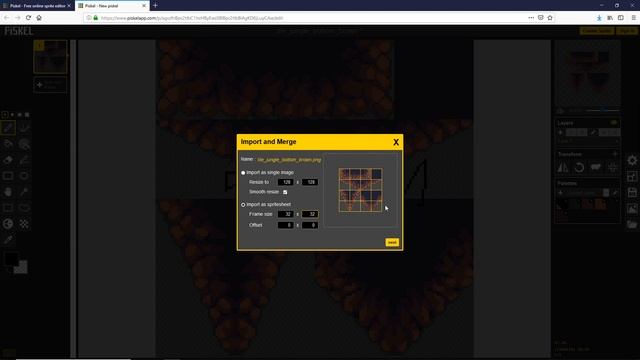The width and height of the screenshot is (640, 360).
Task: Select the Rectangle tool
Action: [9, 176]
